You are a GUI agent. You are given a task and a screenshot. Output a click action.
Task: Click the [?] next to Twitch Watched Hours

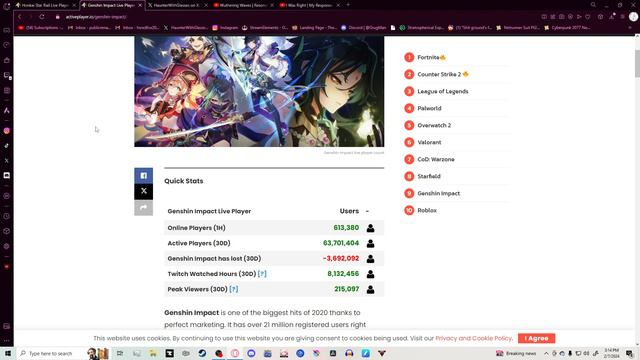[262, 274]
